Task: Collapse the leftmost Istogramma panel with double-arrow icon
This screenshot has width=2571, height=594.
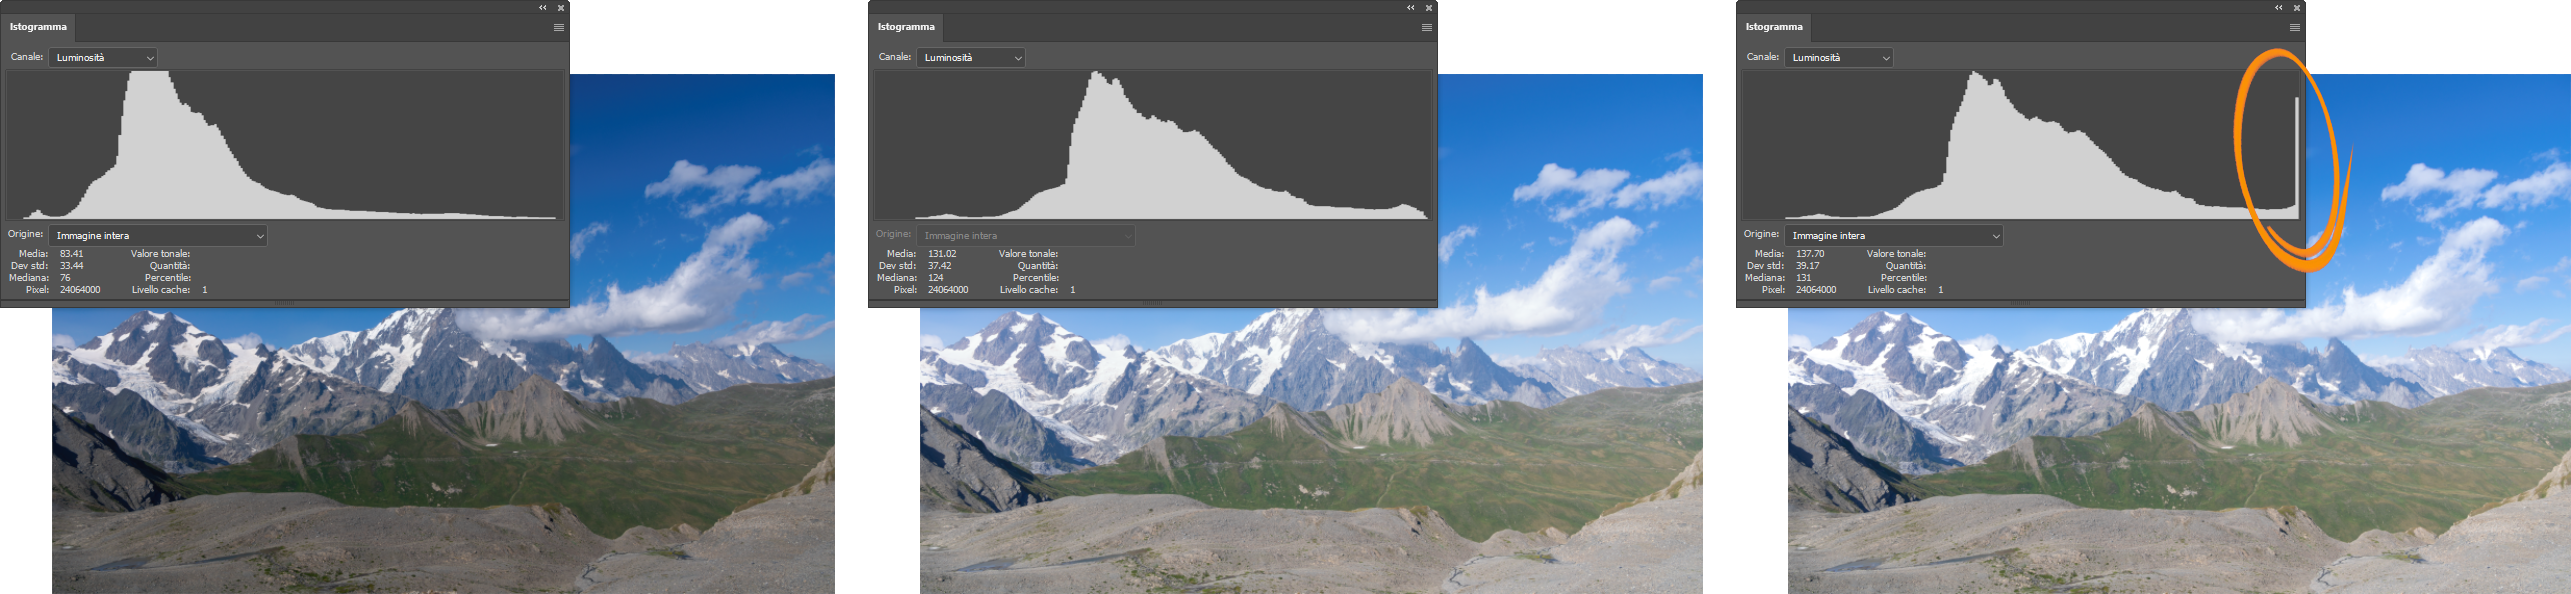Action: (543, 7)
